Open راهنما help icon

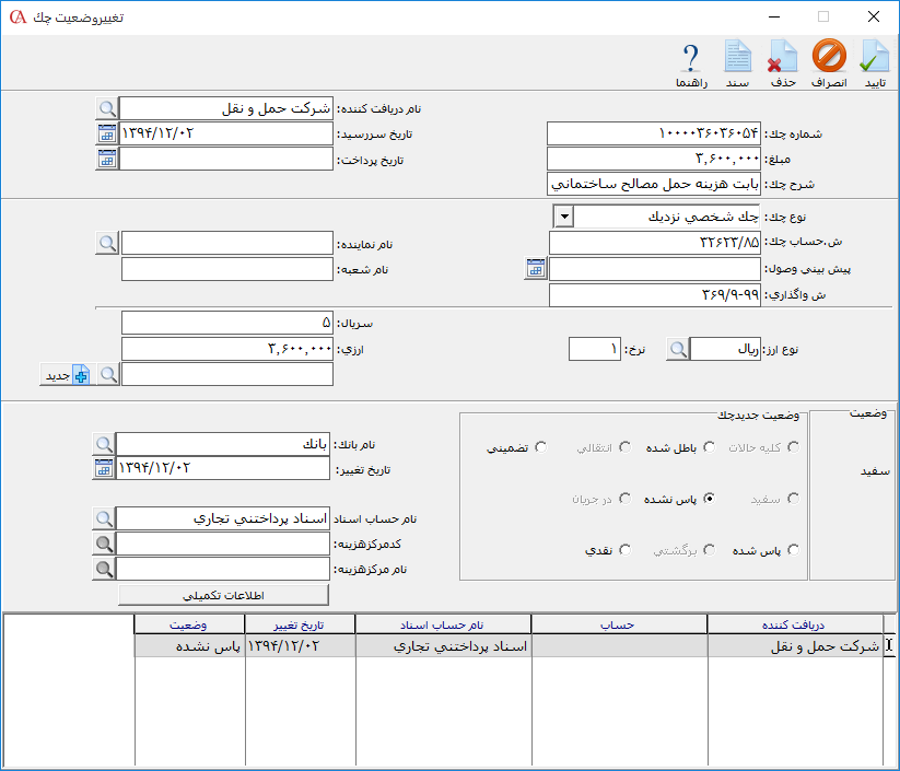point(691,60)
